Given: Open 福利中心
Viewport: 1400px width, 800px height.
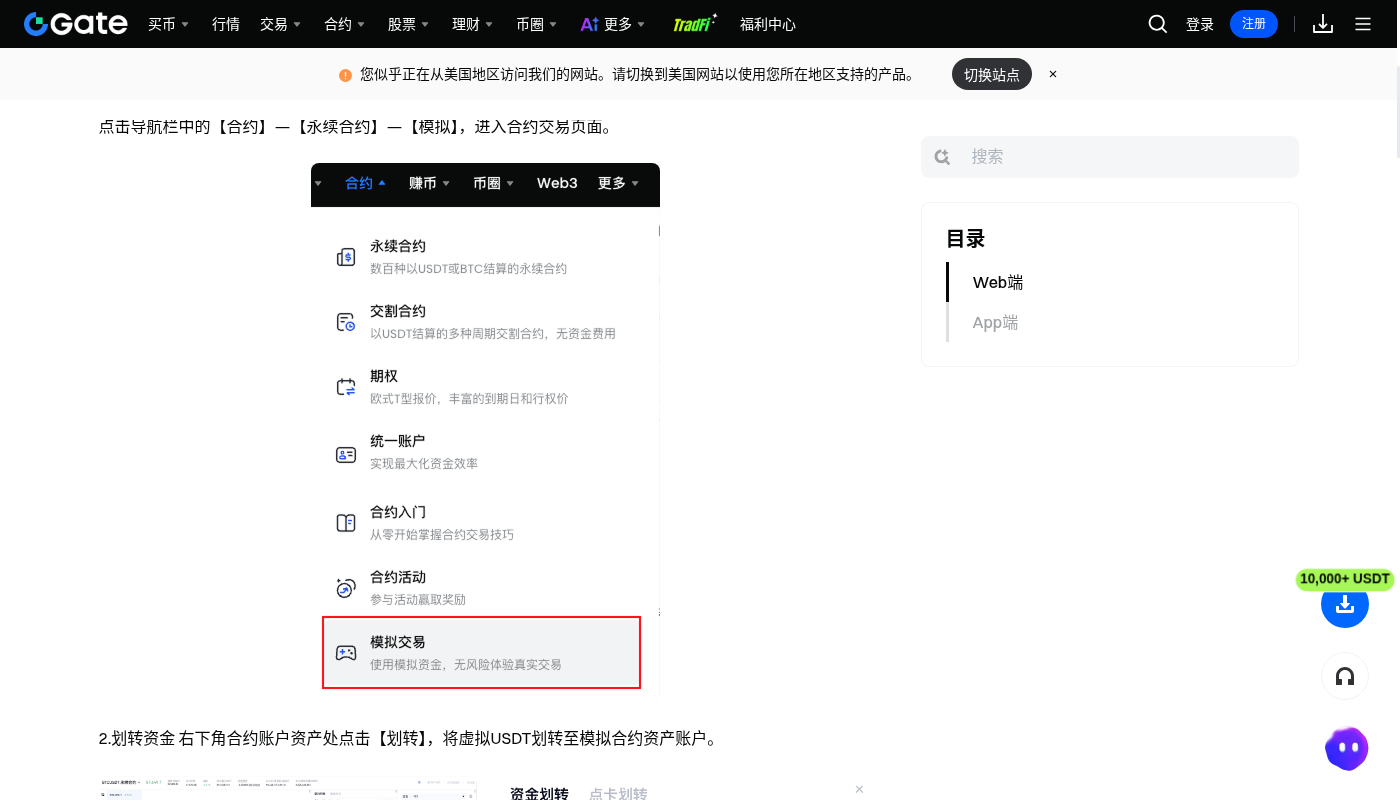Looking at the screenshot, I should tap(768, 24).
